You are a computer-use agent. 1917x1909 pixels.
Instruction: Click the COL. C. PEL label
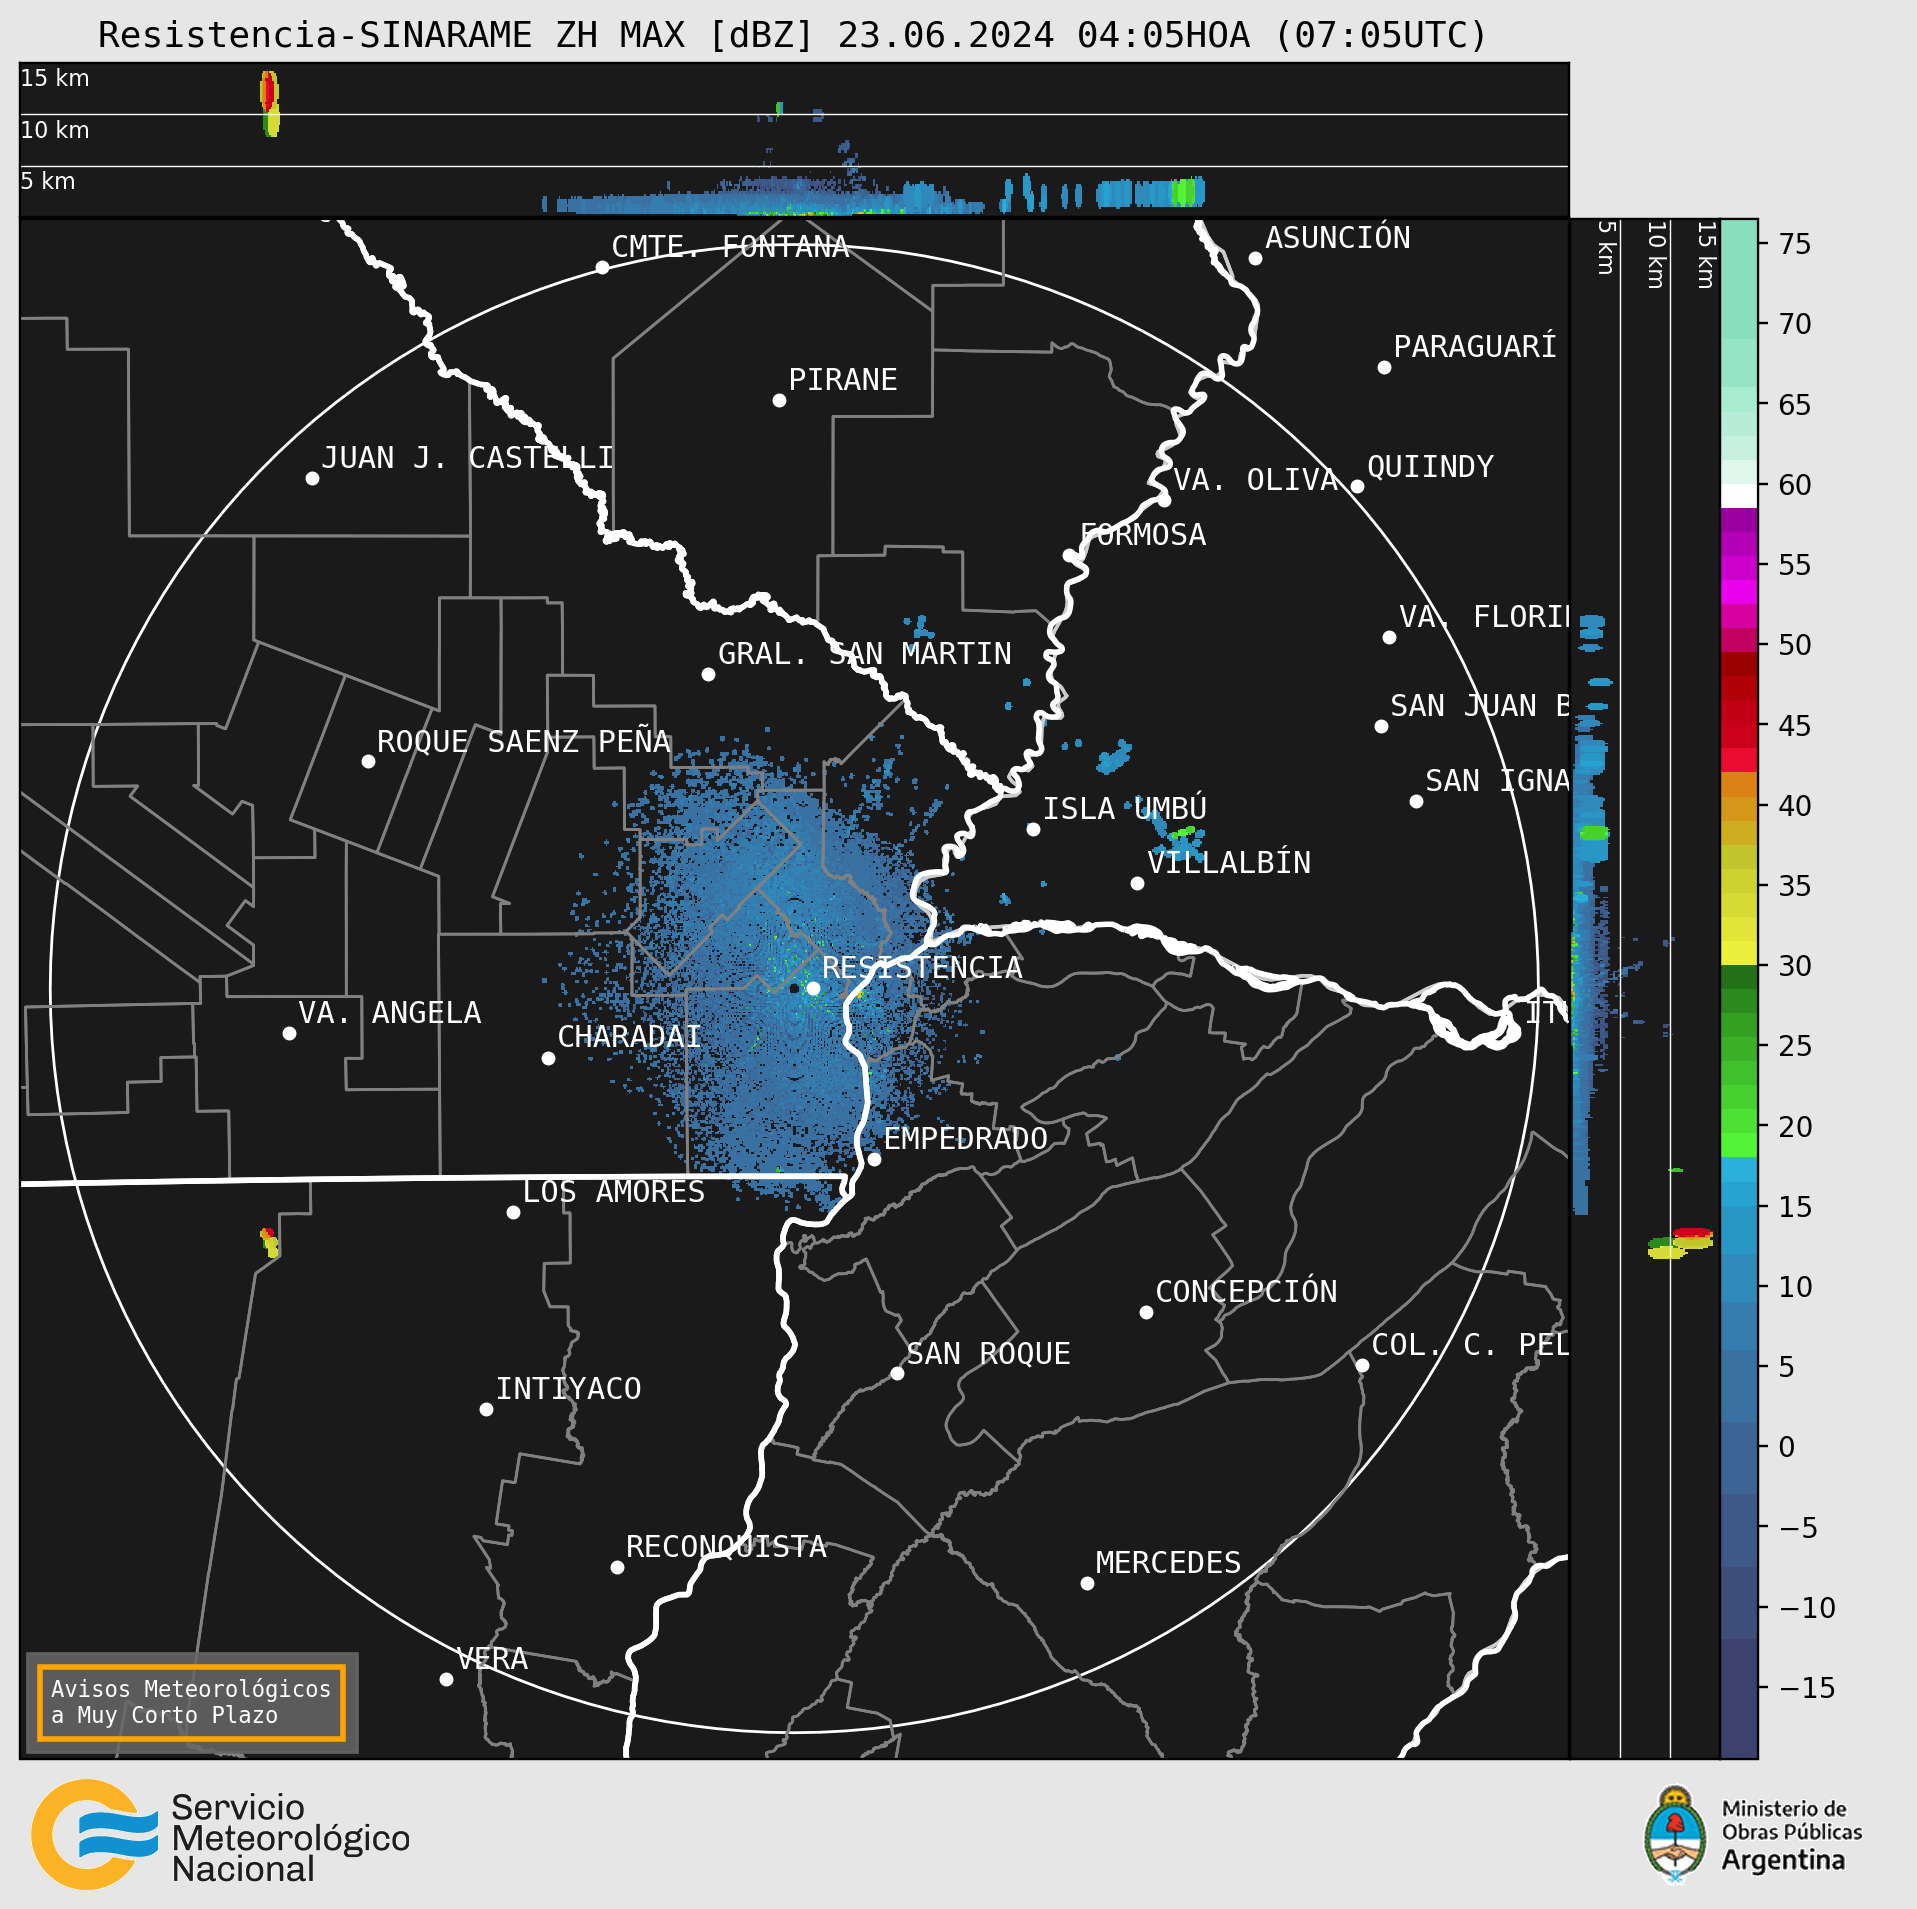tap(1470, 1344)
